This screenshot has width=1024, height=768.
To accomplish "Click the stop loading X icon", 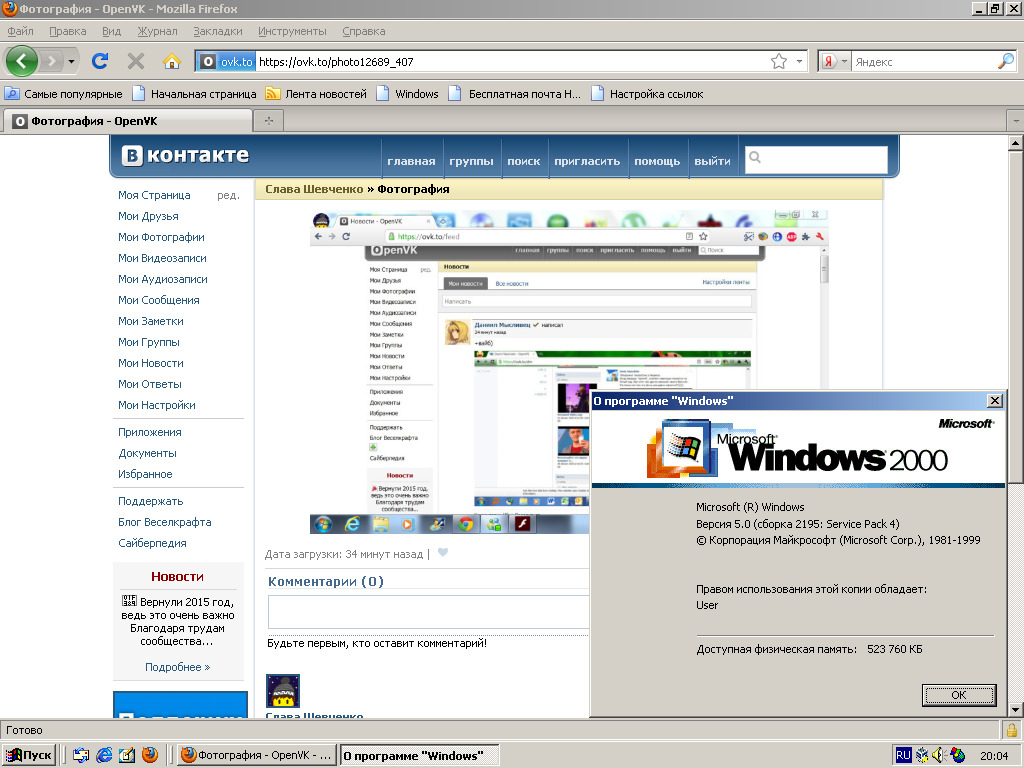I will pyautogui.click(x=136, y=61).
